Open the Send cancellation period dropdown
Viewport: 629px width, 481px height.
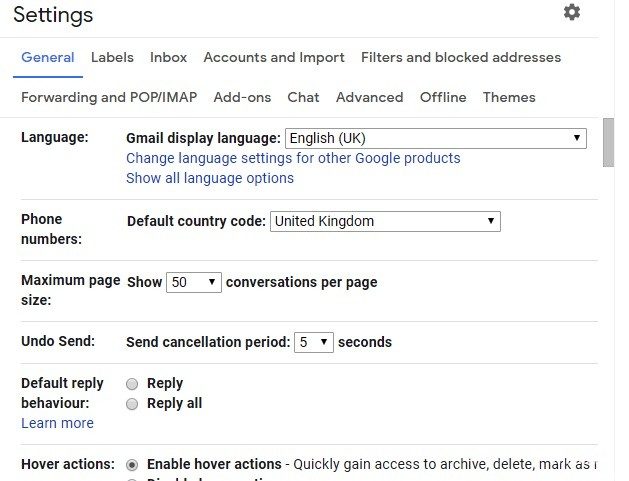(314, 343)
